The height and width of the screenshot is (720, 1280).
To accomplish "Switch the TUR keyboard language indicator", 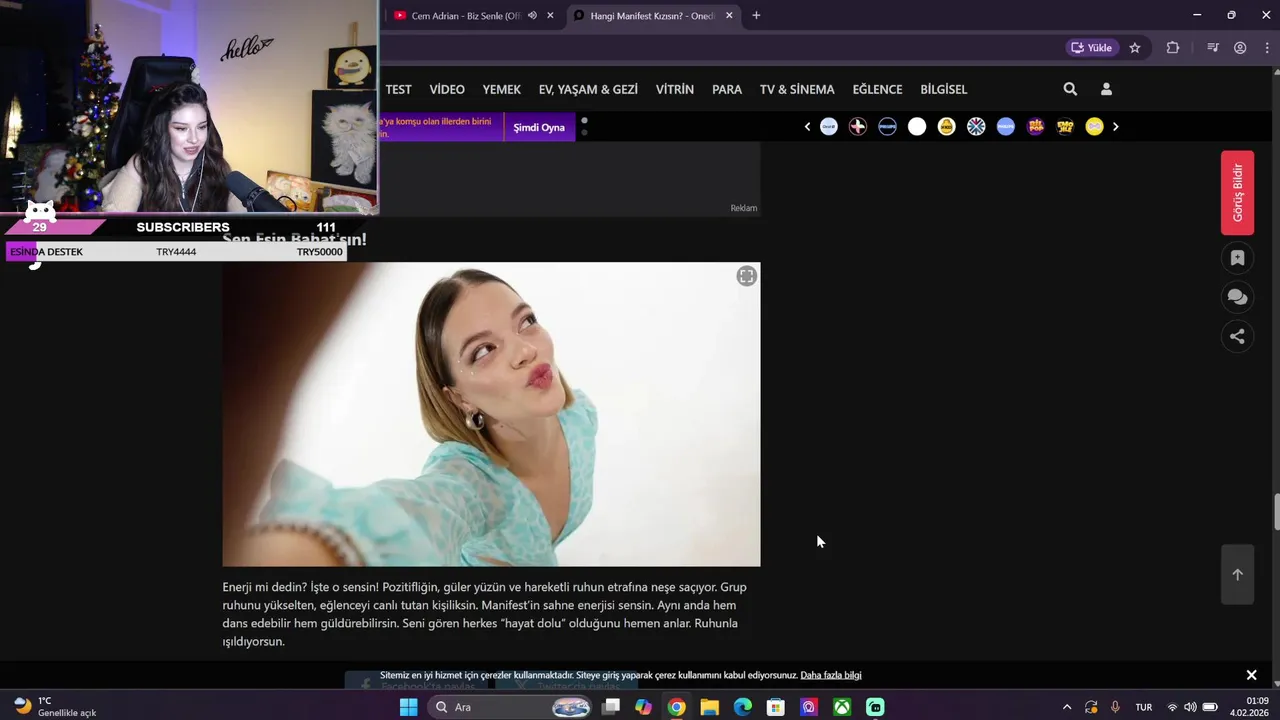I will click(1143, 707).
